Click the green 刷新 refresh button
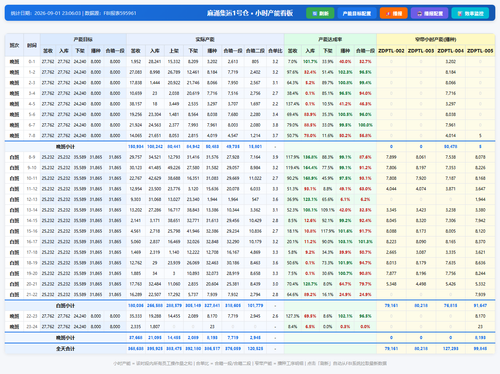This screenshot has height=374, width=500. point(320,13)
